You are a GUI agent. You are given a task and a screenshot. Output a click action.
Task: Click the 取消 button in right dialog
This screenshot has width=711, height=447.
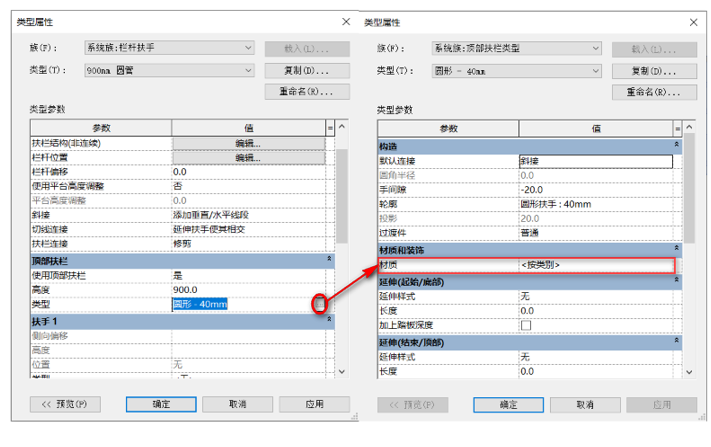click(585, 405)
